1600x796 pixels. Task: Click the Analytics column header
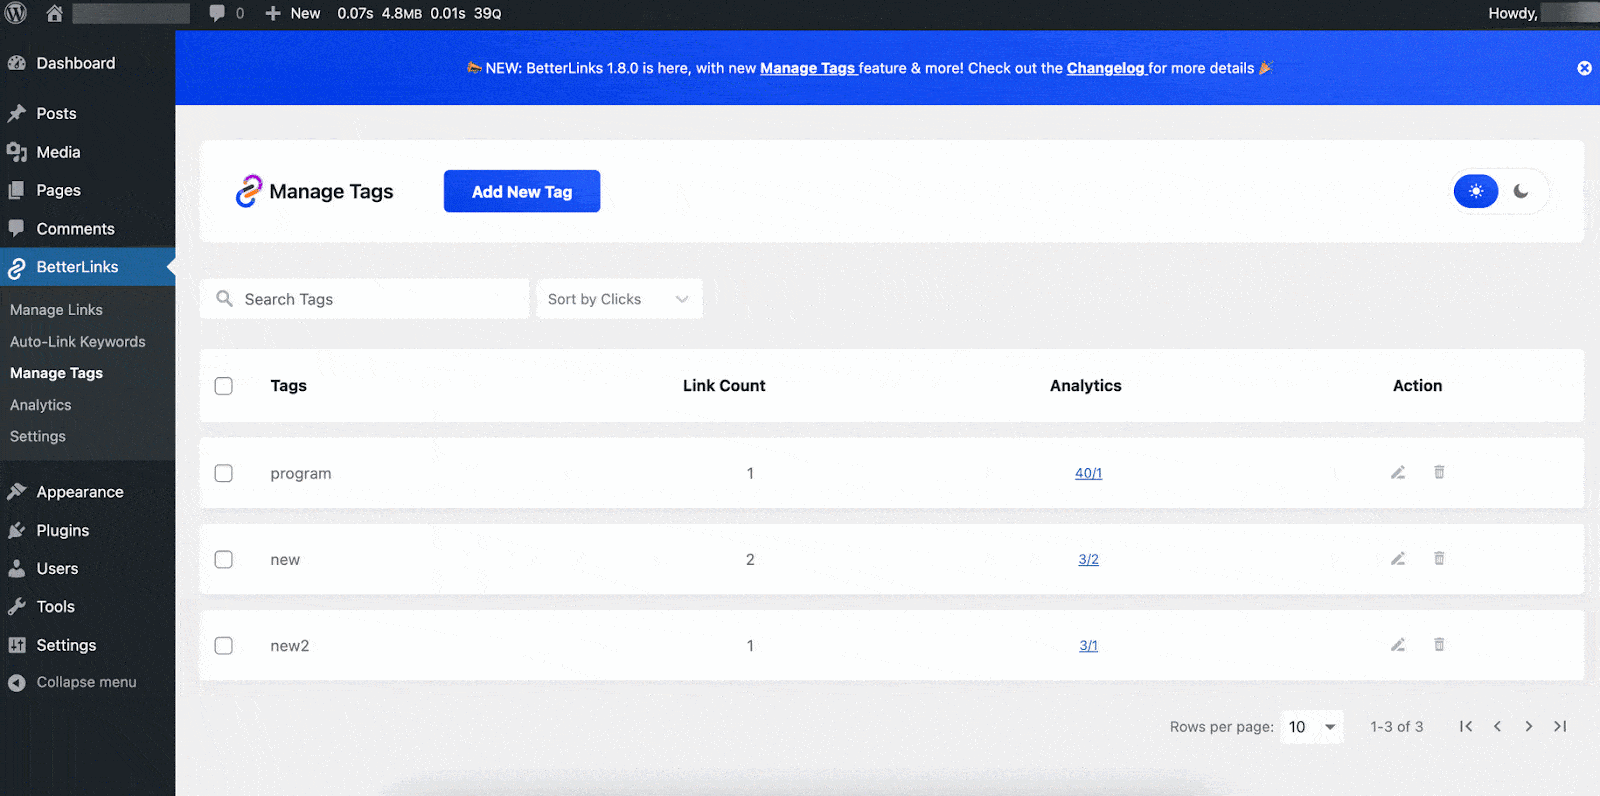tap(1086, 386)
